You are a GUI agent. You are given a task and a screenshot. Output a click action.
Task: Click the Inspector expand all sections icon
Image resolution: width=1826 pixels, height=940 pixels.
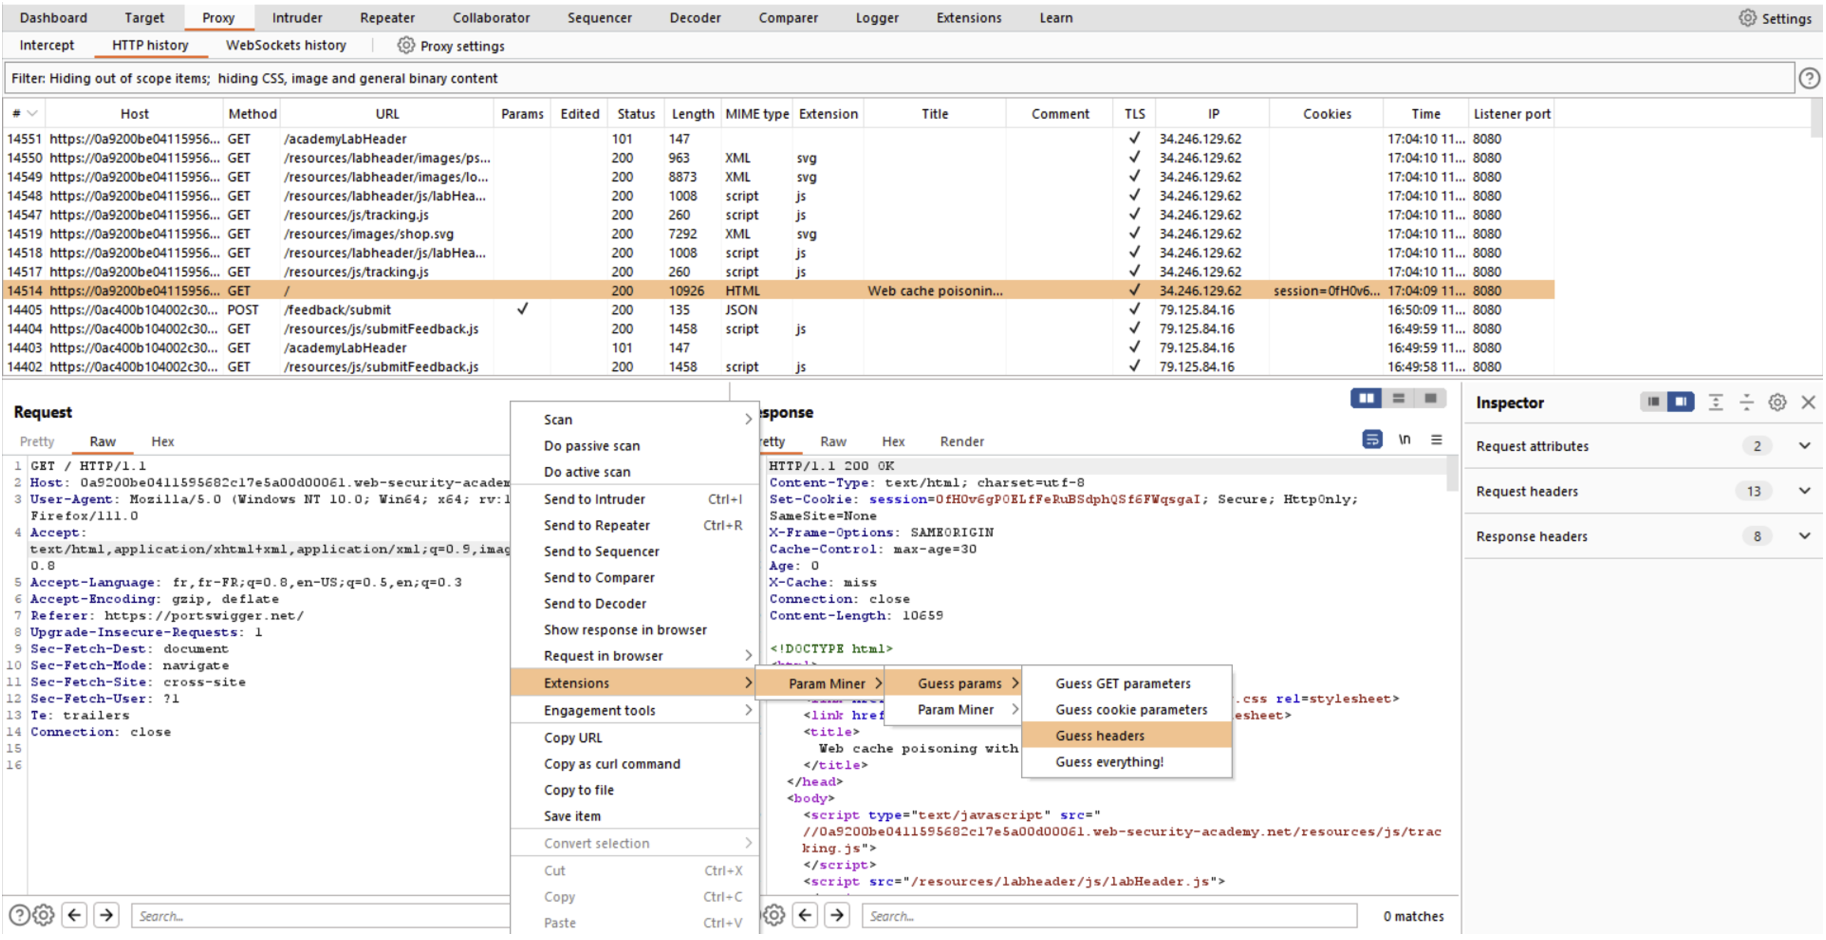coord(1715,402)
